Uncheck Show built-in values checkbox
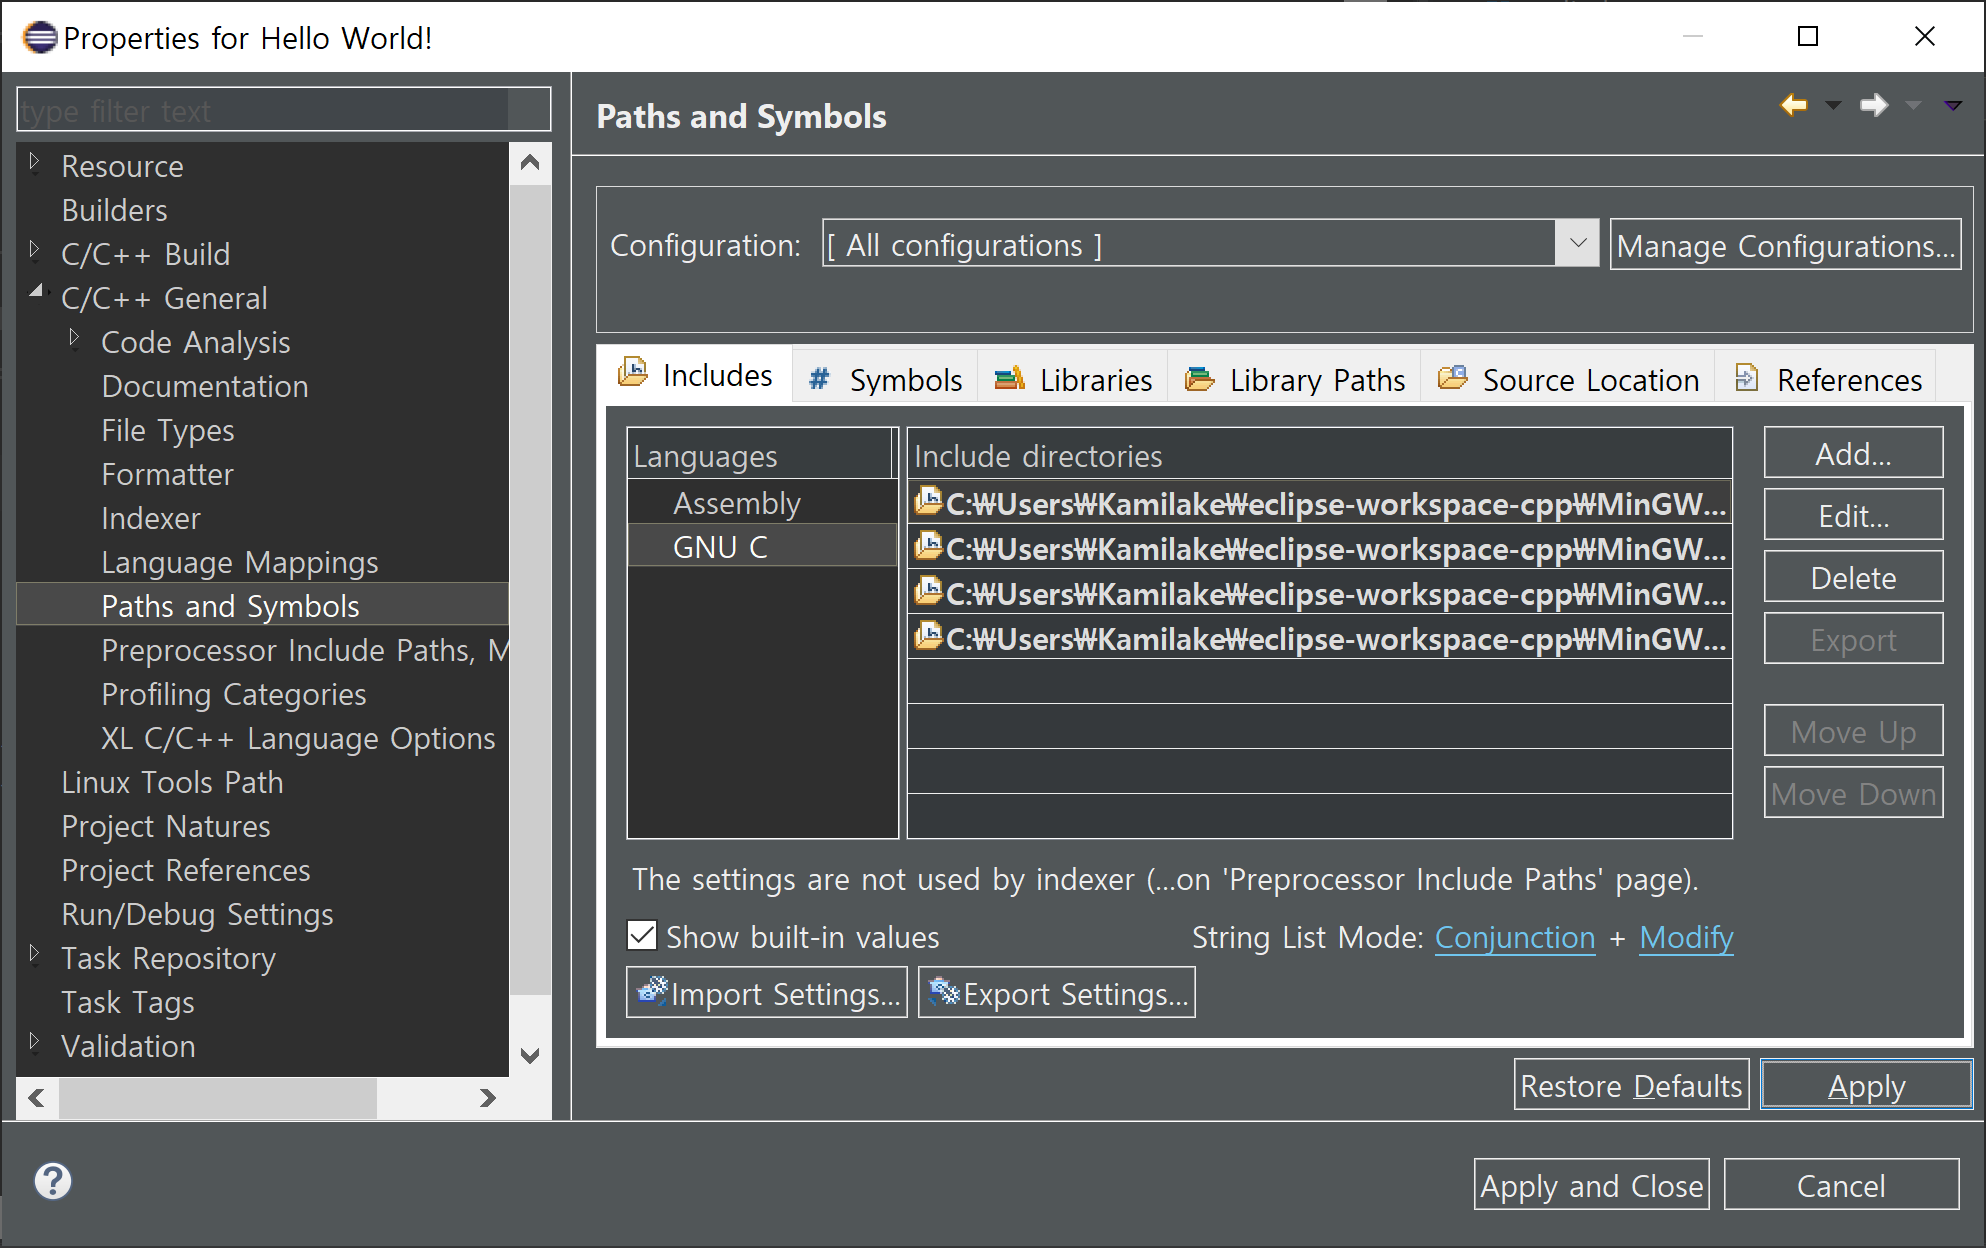This screenshot has height=1248, width=1986. click(x=642, y=936)
